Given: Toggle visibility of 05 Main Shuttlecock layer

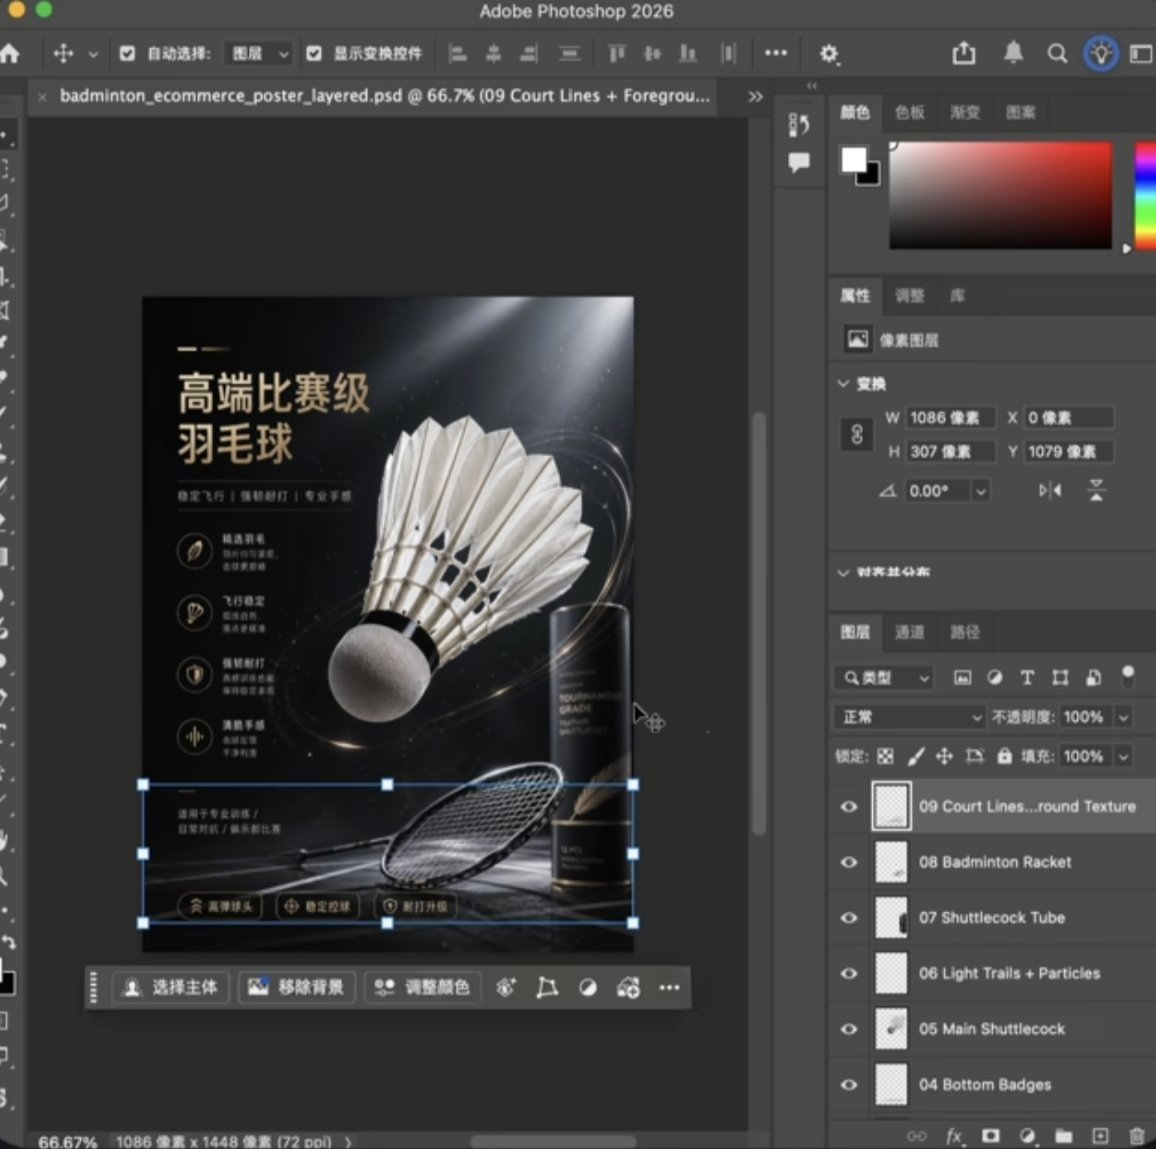Looking at the screenshot, I should coord(848,1029).
